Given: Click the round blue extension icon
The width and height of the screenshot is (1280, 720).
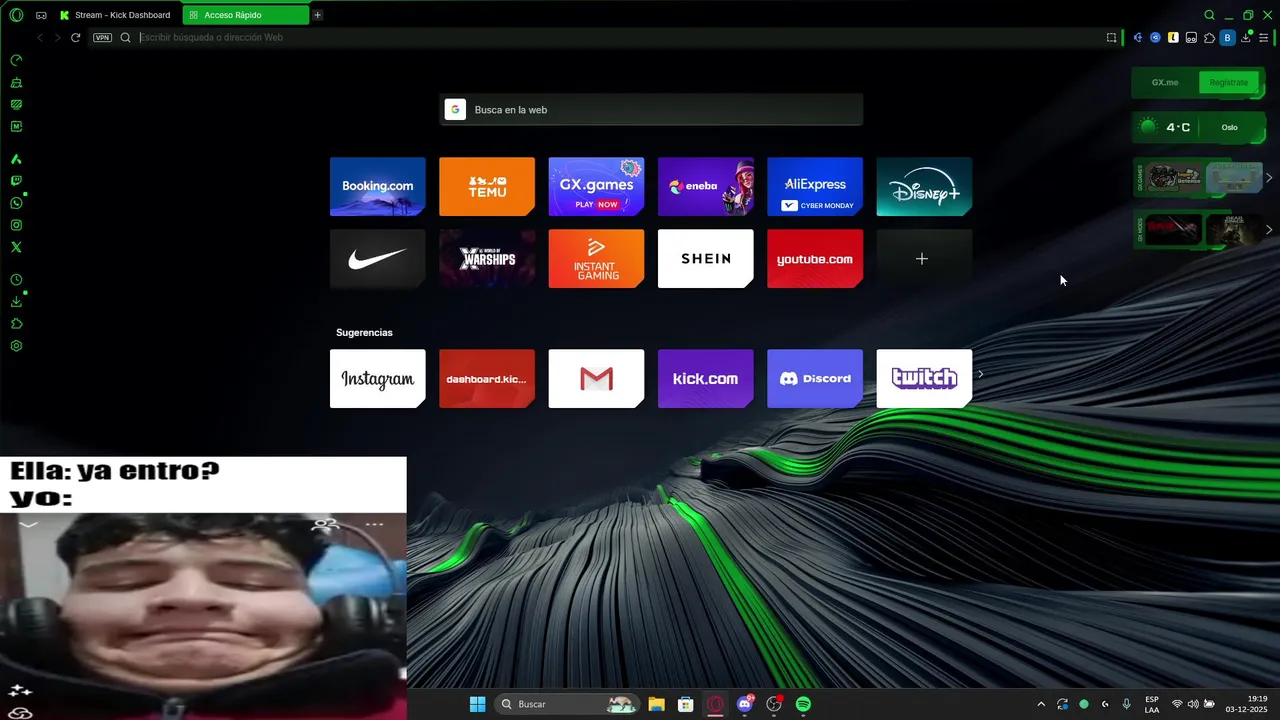Looking at the screenshot, I should (x=1155, y=37).
